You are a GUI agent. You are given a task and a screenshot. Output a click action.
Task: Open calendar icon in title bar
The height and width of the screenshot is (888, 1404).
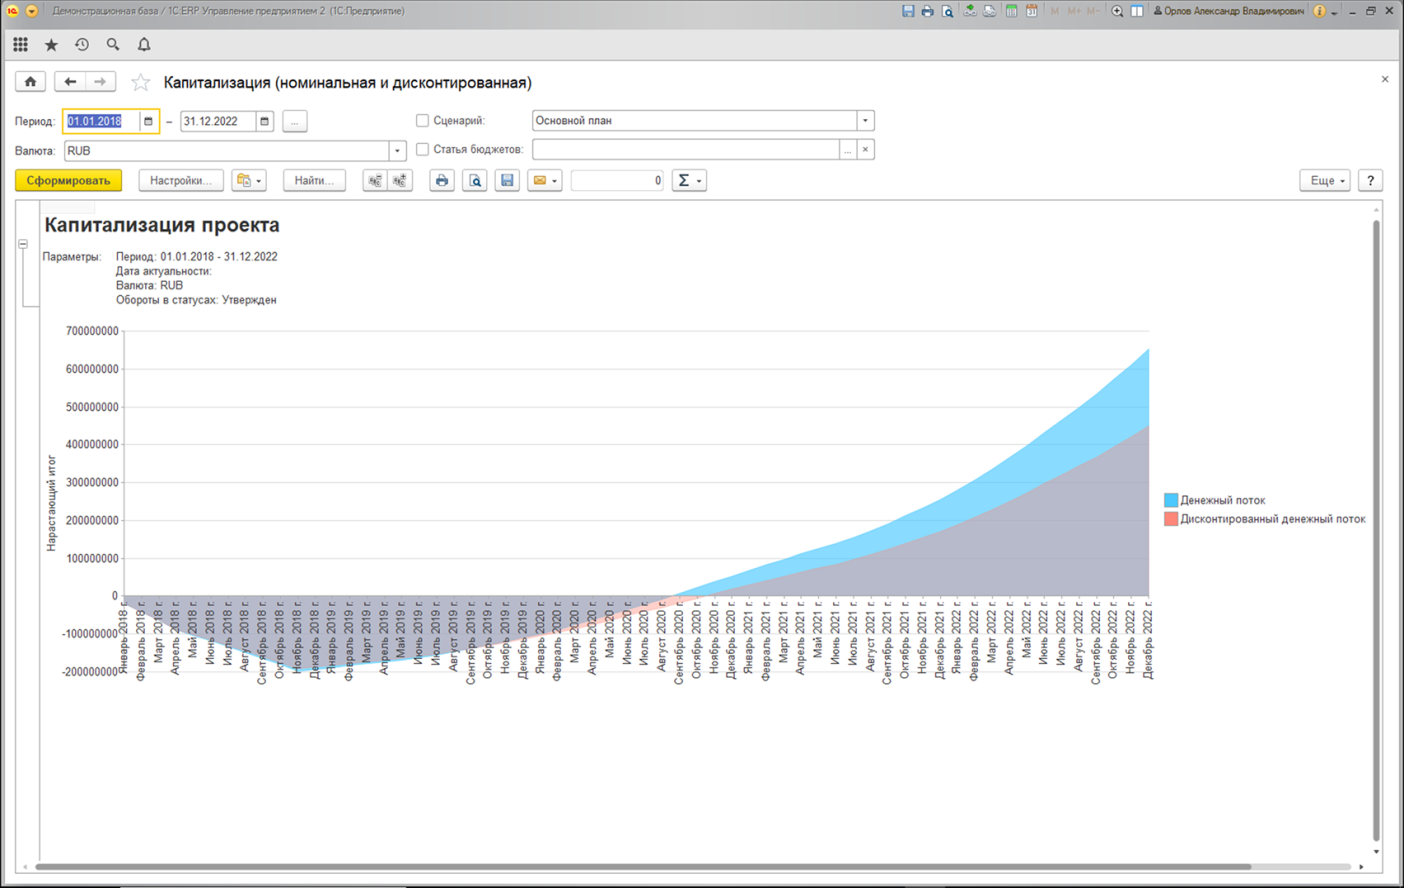tap(1031, 11)
